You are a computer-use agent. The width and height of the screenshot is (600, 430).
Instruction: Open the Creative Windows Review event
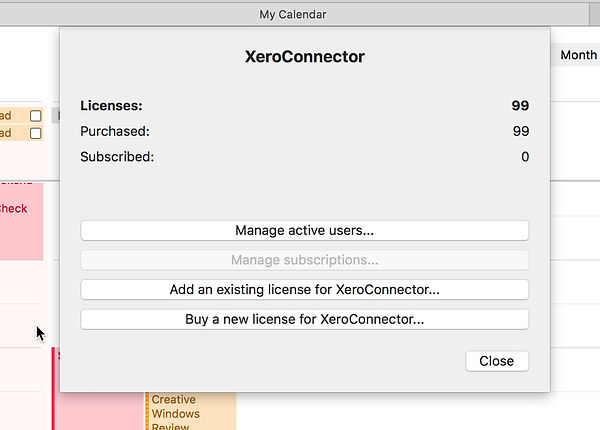(191, 411)
